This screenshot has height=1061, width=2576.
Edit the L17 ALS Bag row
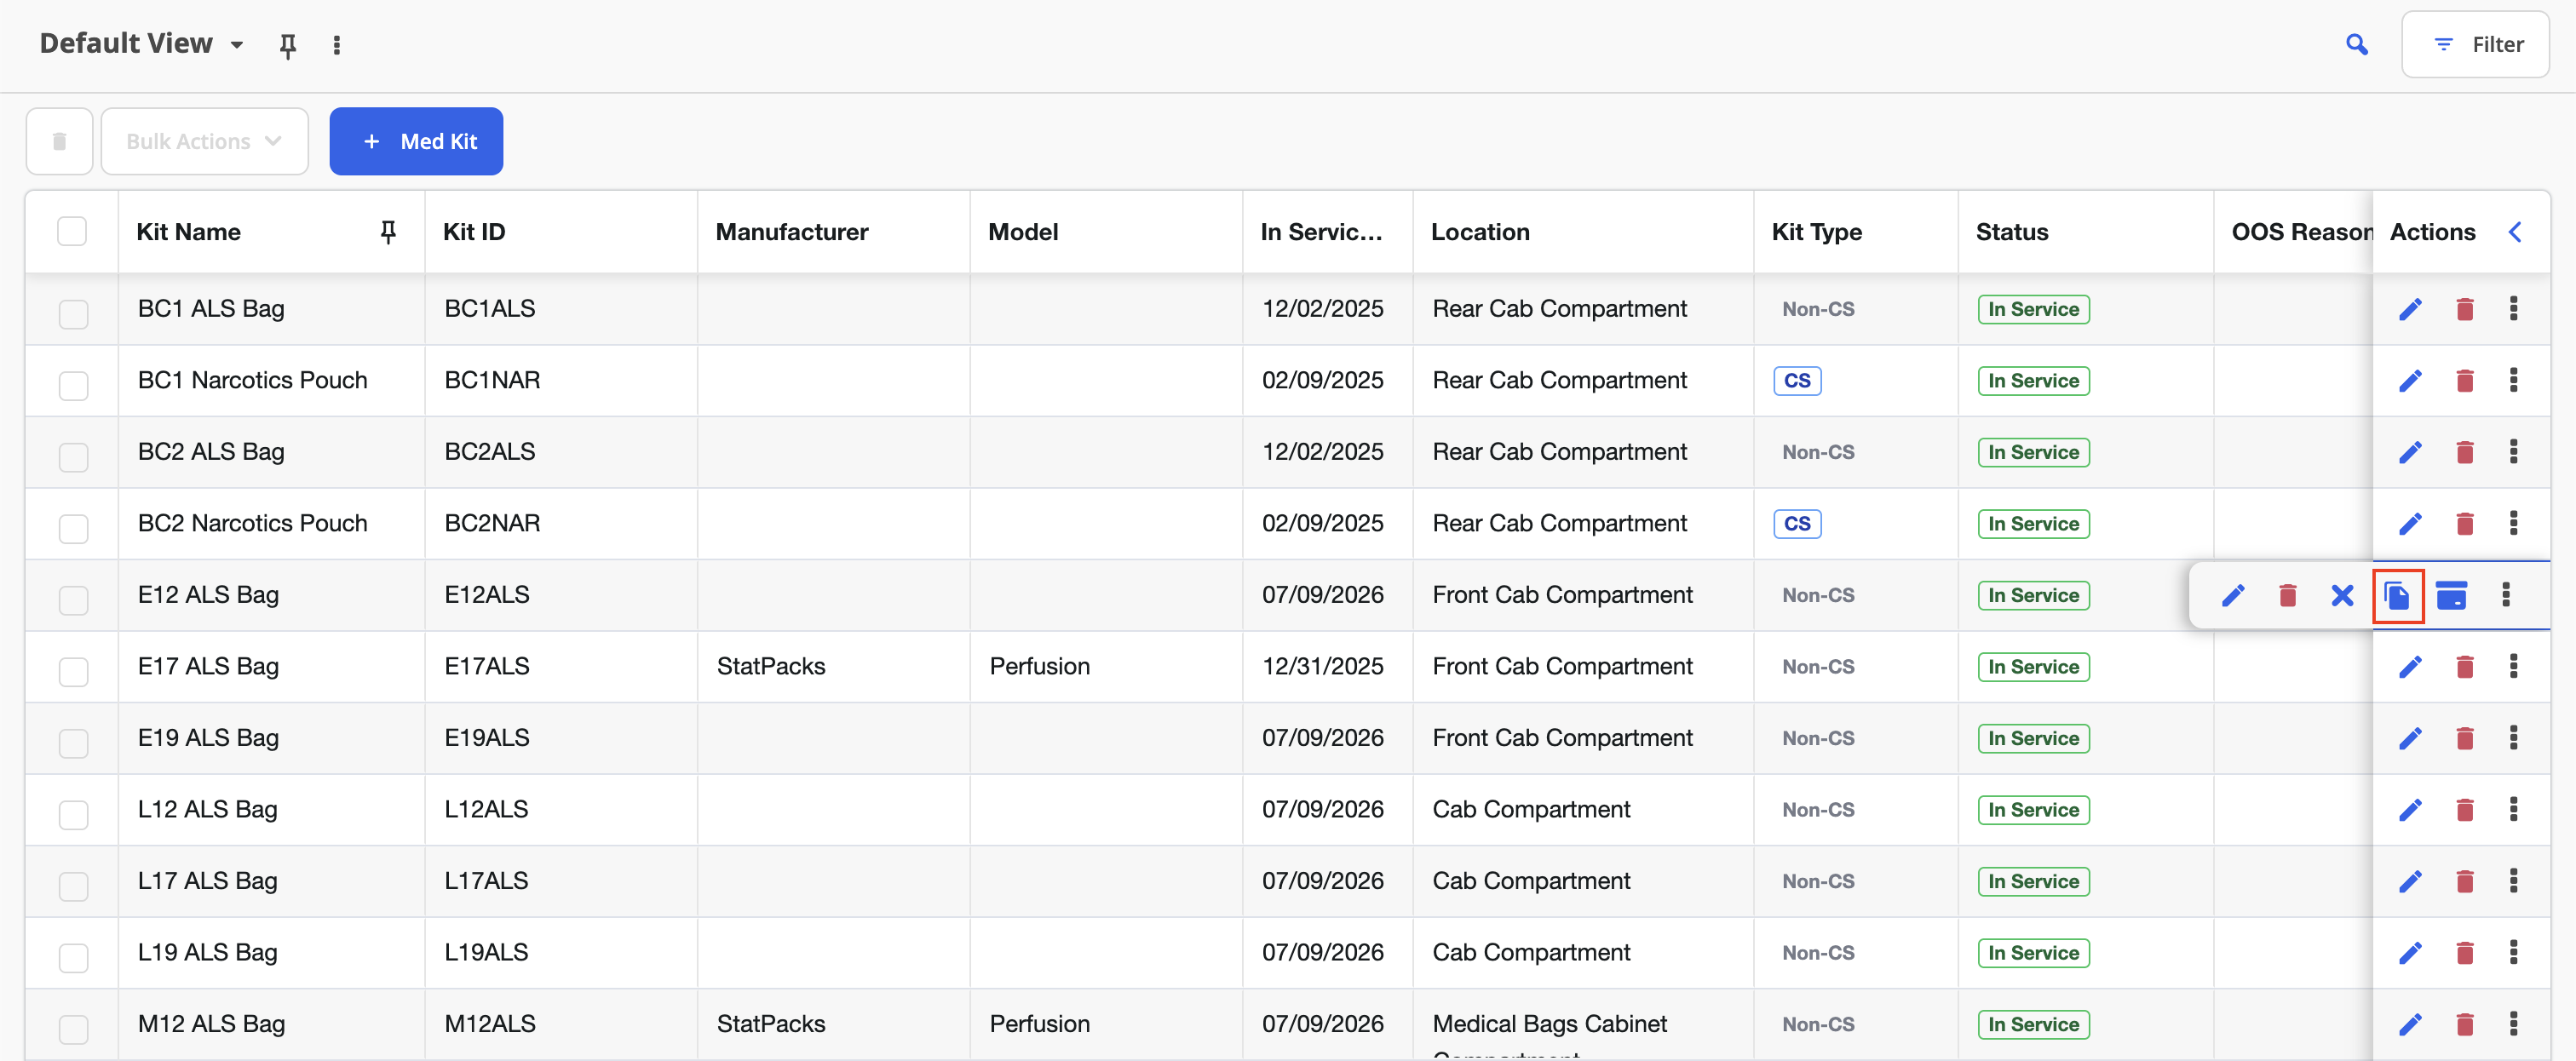point(2410,882)
